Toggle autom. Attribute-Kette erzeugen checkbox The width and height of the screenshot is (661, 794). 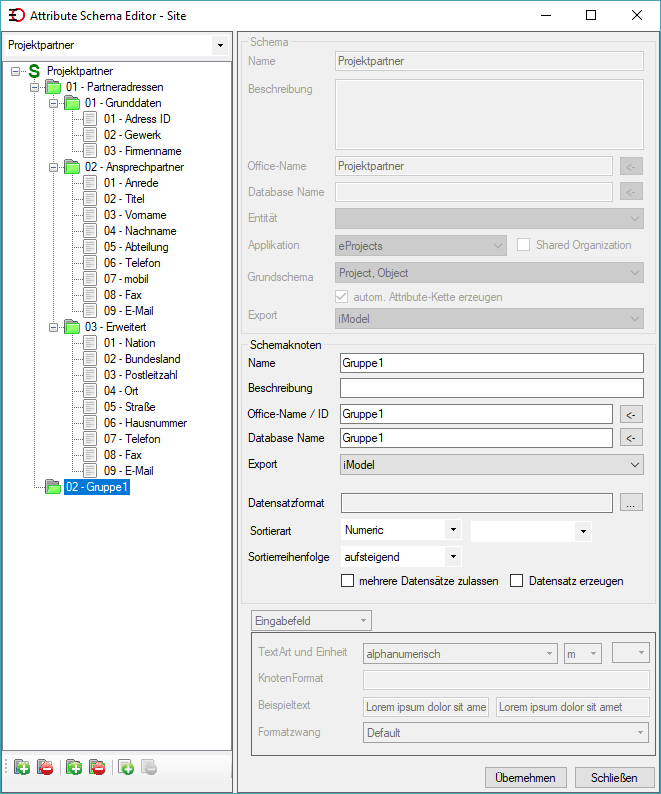tap(342, 297)
